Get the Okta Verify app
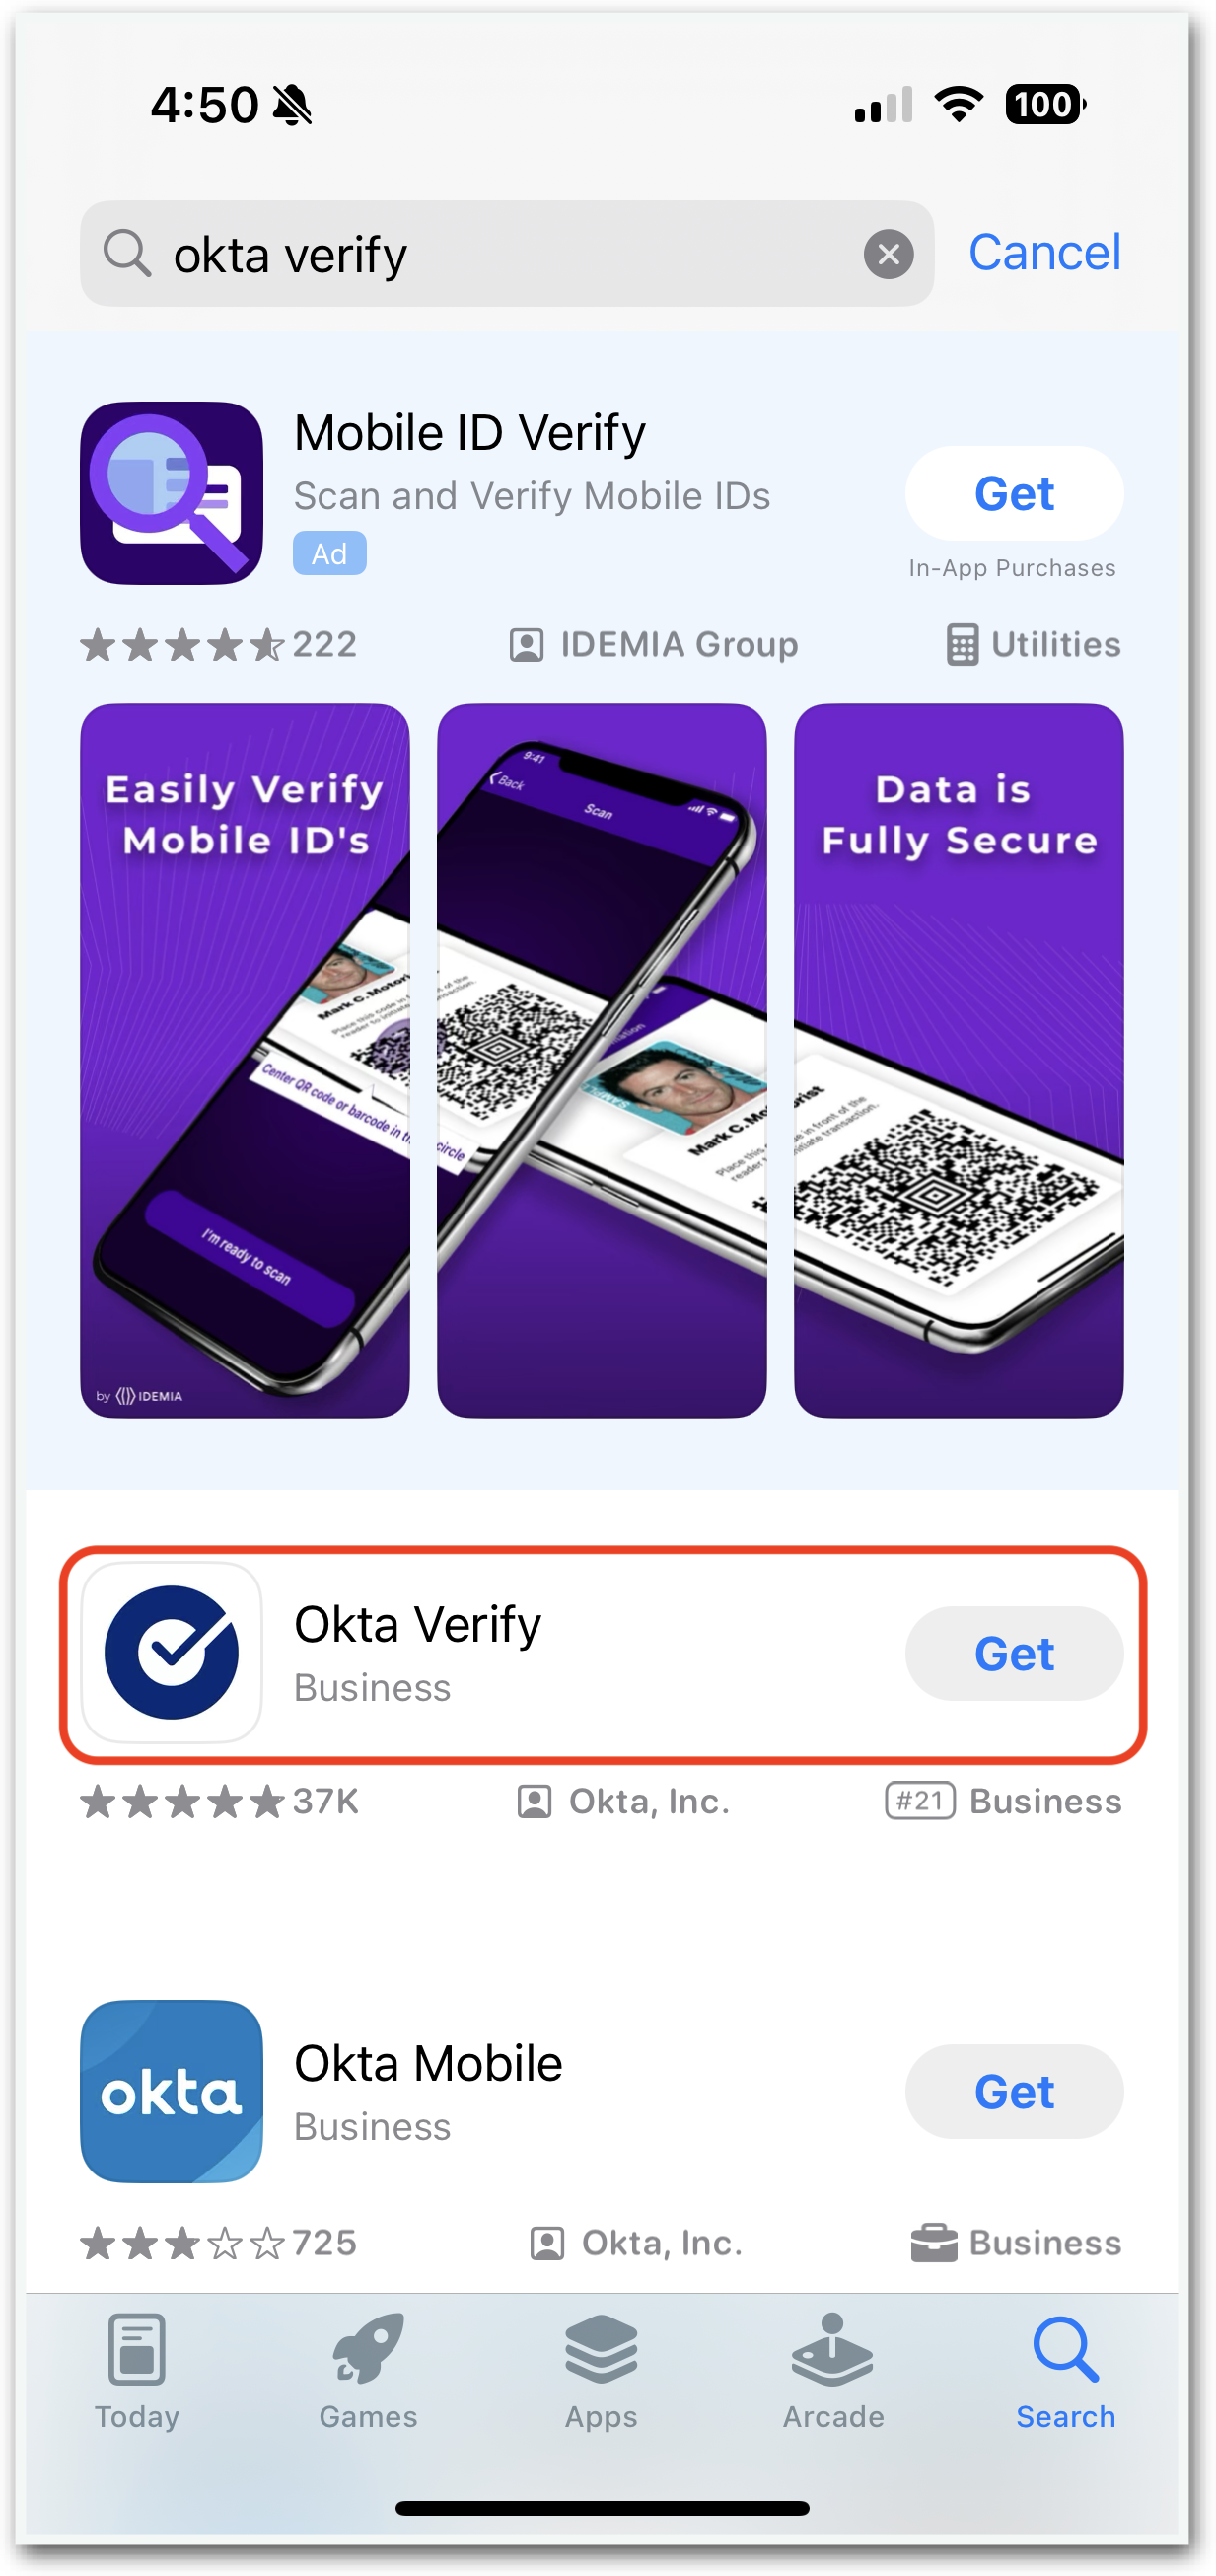Image resolution: width=1216 pixels, height=2576 pixels. click(x=1013, y=1652)
